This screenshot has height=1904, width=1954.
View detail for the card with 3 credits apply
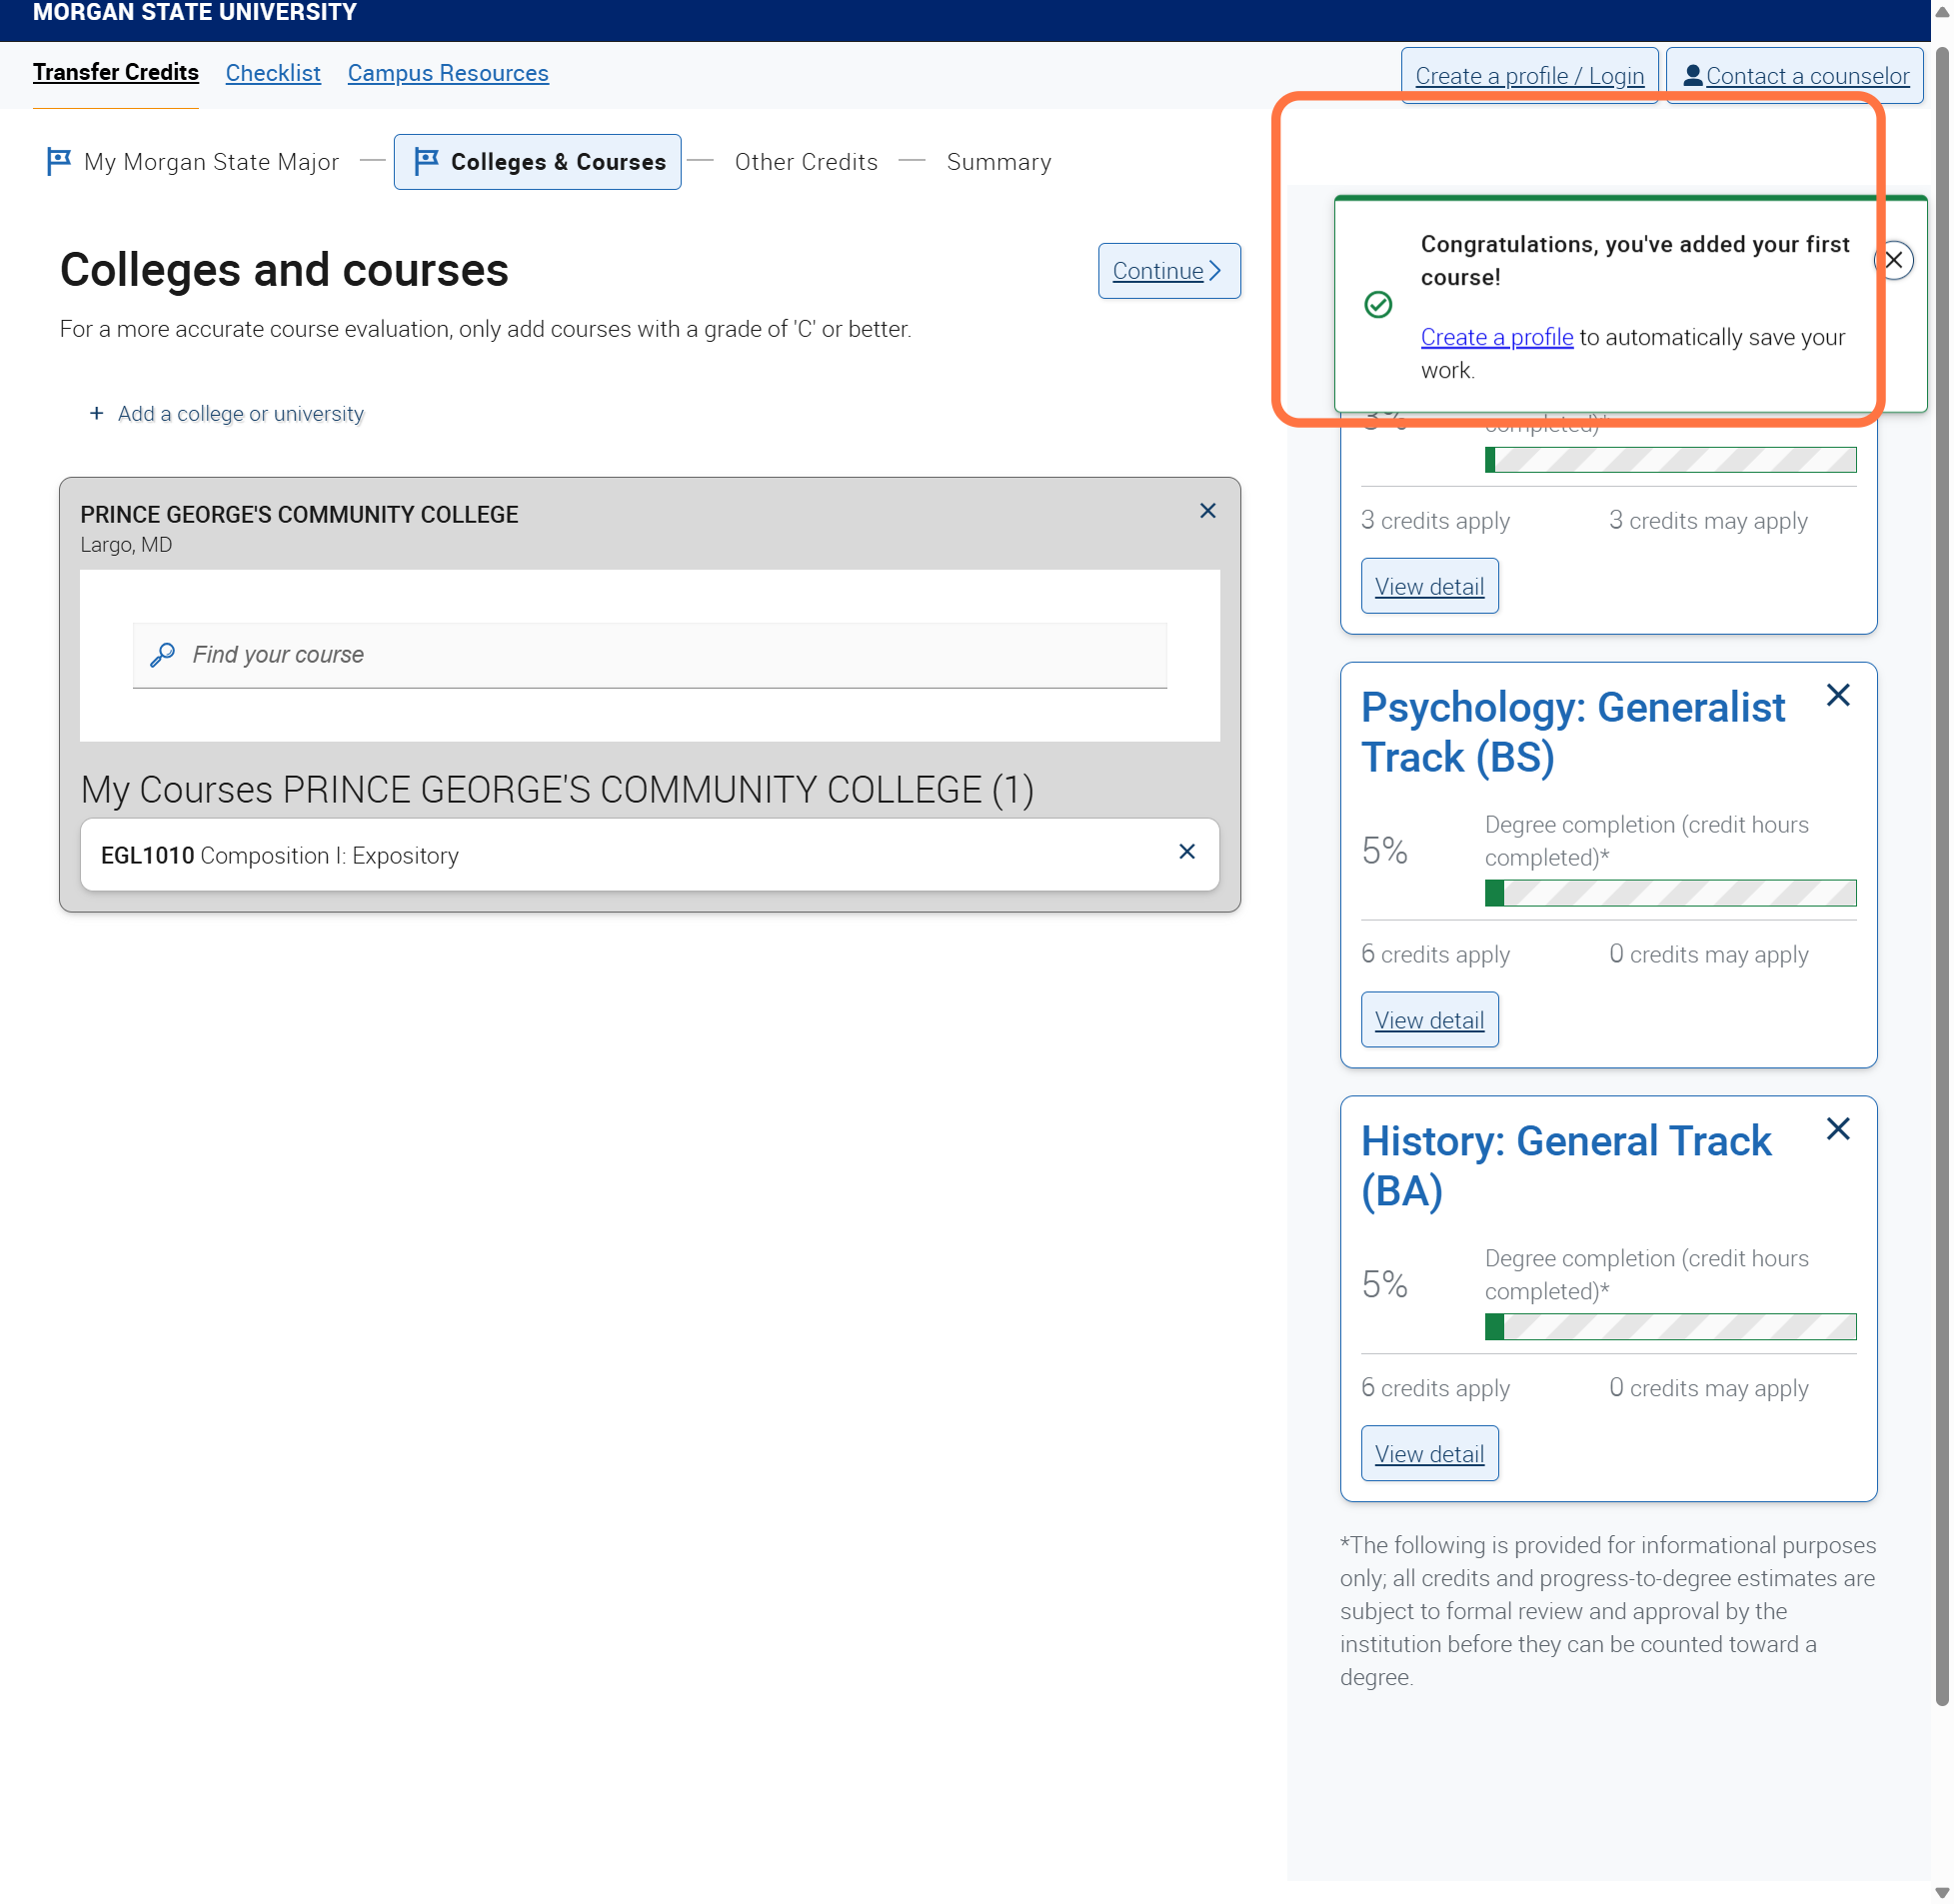(1429, 586)
